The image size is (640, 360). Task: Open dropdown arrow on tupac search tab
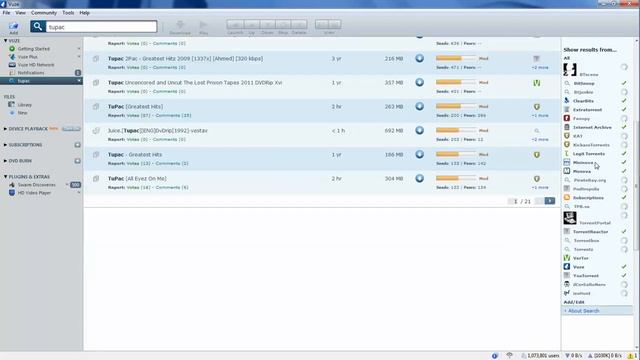coord(79,81)
